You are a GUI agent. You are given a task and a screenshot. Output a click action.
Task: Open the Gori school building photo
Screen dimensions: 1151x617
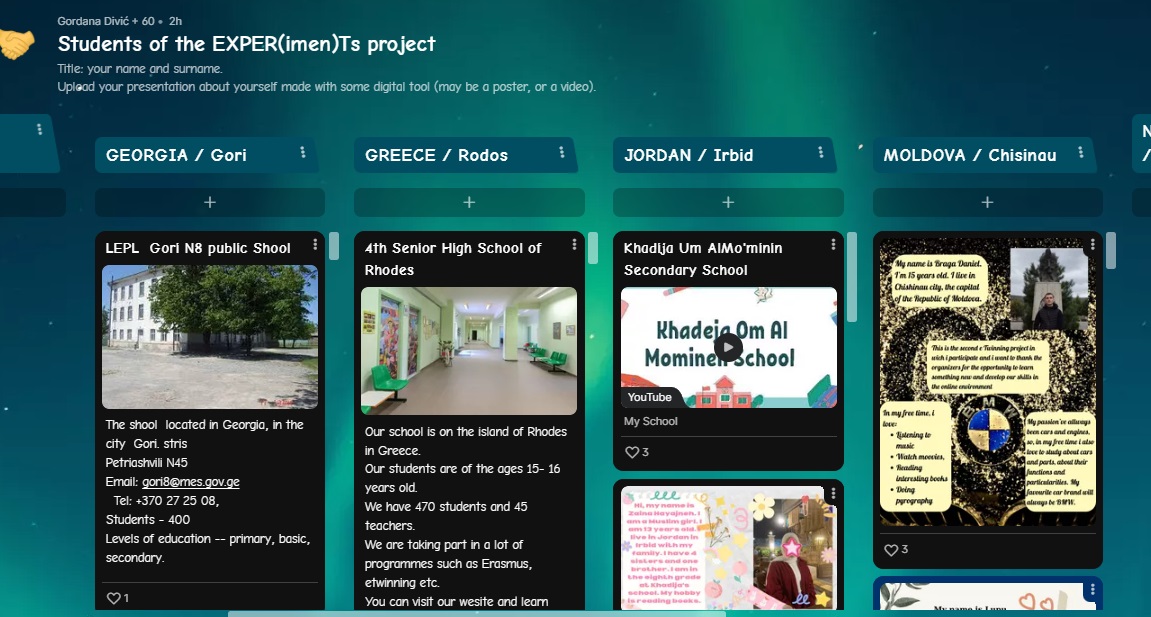tap(210, 336)
